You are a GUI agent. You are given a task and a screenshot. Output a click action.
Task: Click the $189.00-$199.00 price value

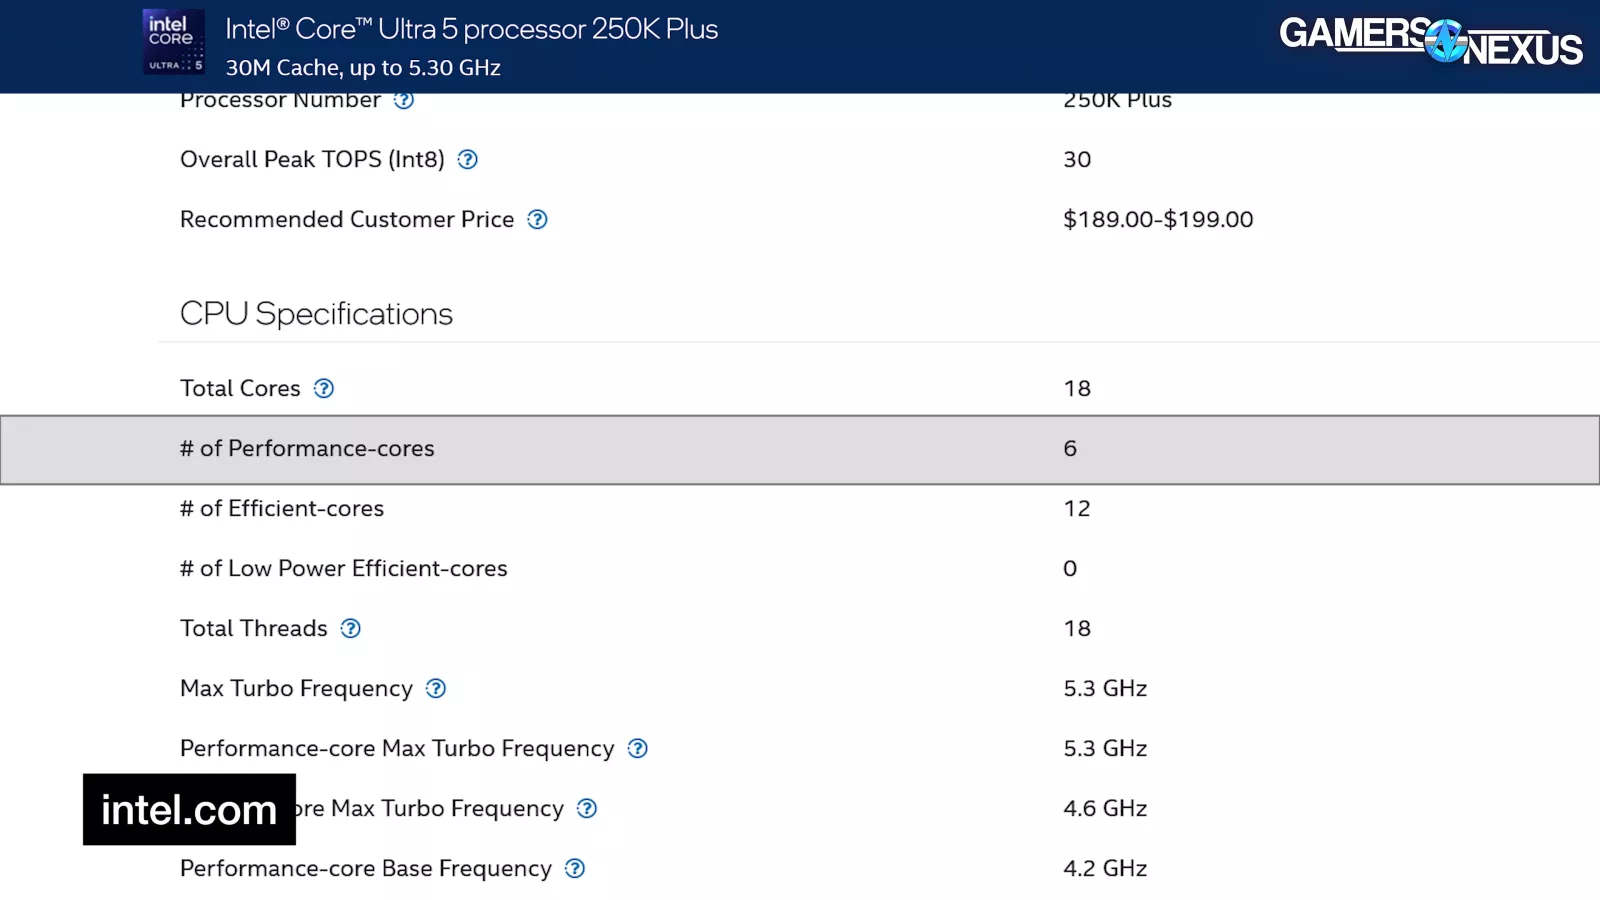(1157, 220)
